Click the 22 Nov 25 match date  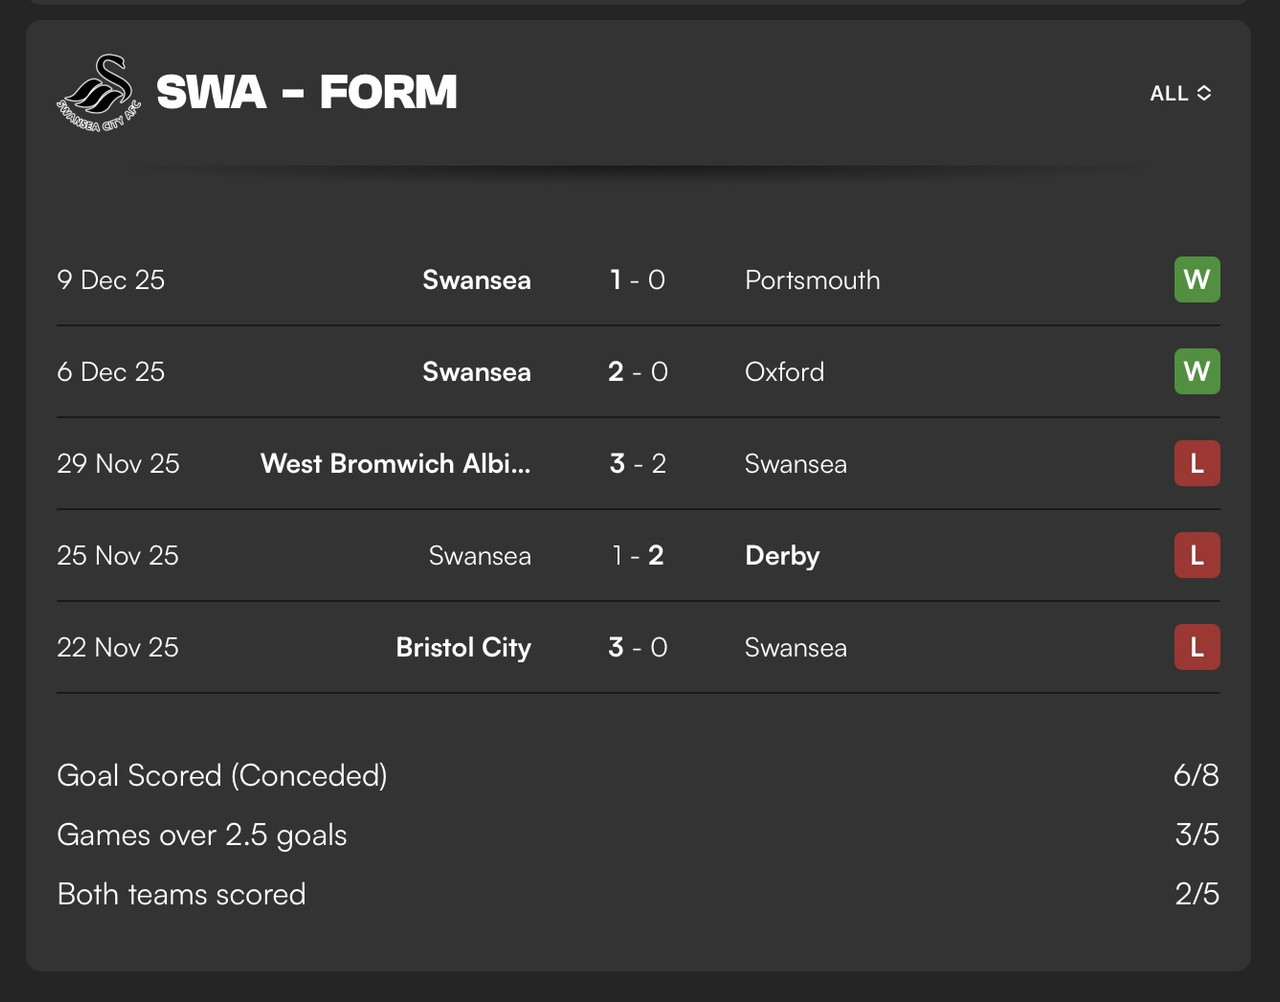click(118, 648)
